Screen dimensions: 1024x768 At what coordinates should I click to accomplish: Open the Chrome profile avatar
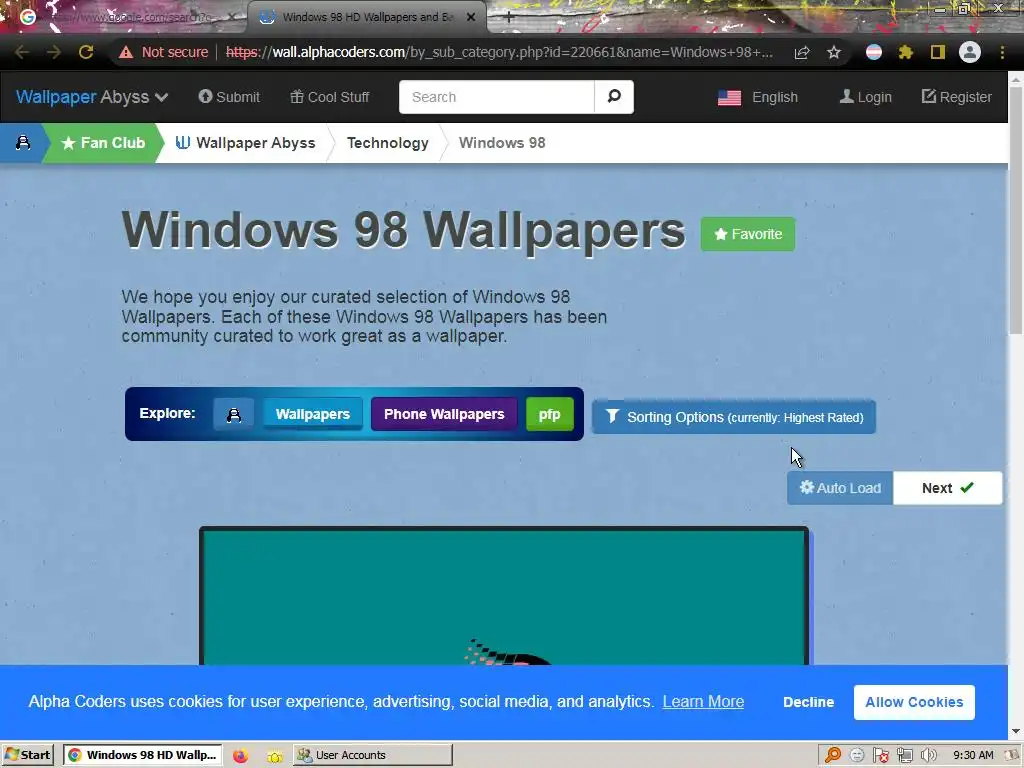(970, 52)
